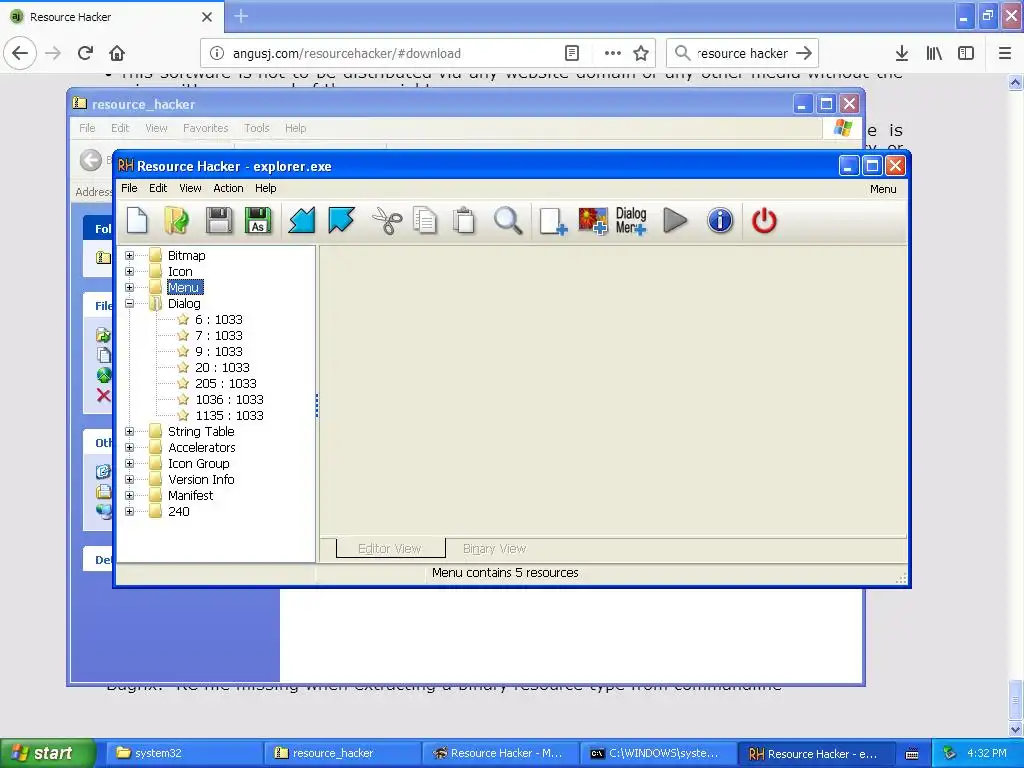
Task: Expand the Manifest node
Action: click(x=129, y=496)
